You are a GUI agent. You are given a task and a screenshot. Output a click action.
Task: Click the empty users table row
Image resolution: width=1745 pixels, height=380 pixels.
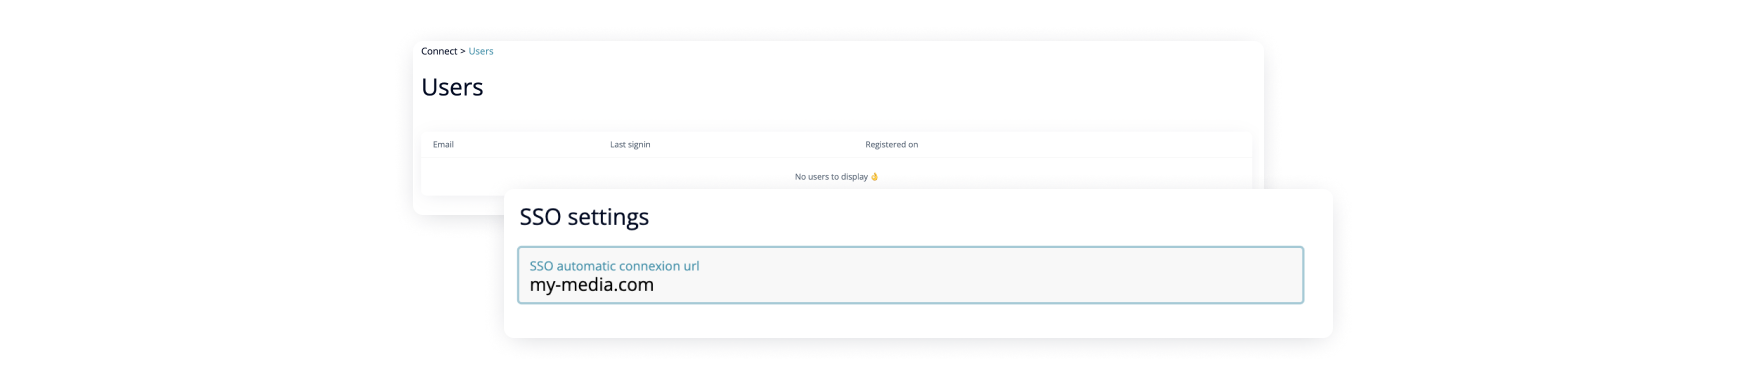point(837,177)
